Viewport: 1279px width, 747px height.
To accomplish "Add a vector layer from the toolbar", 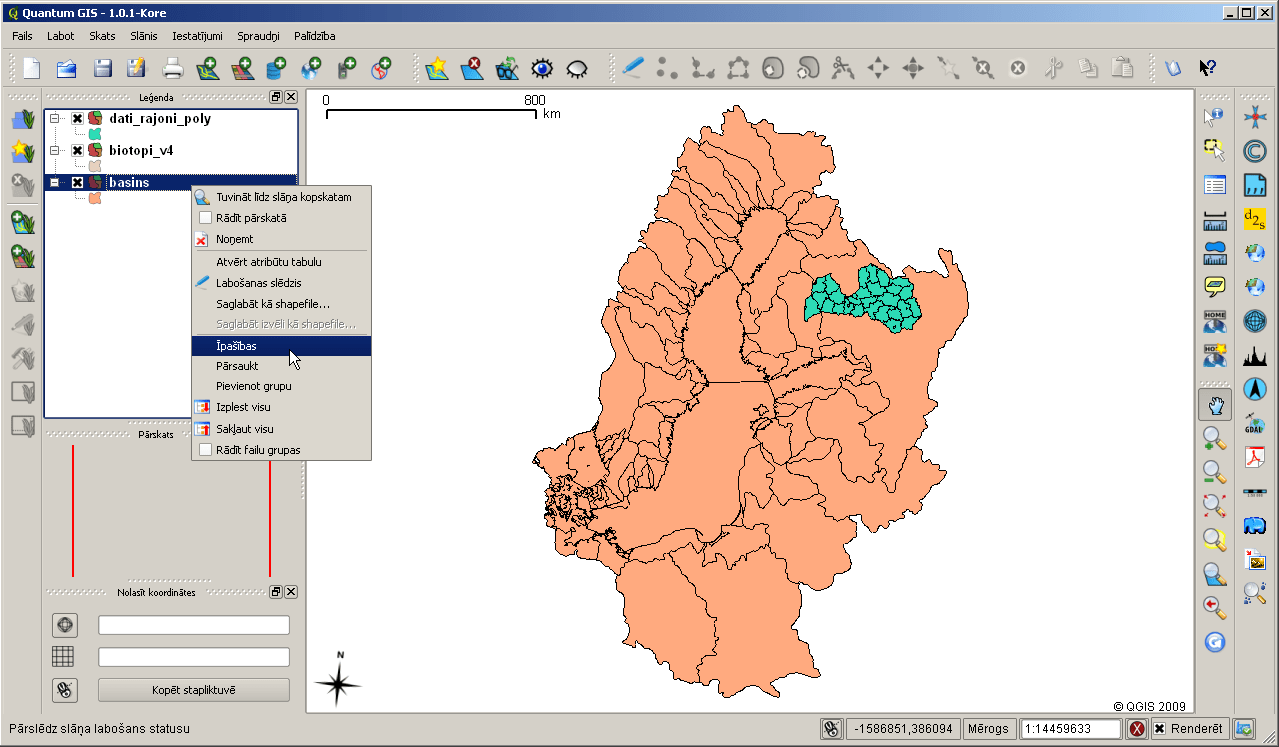I will click(208, 68).
